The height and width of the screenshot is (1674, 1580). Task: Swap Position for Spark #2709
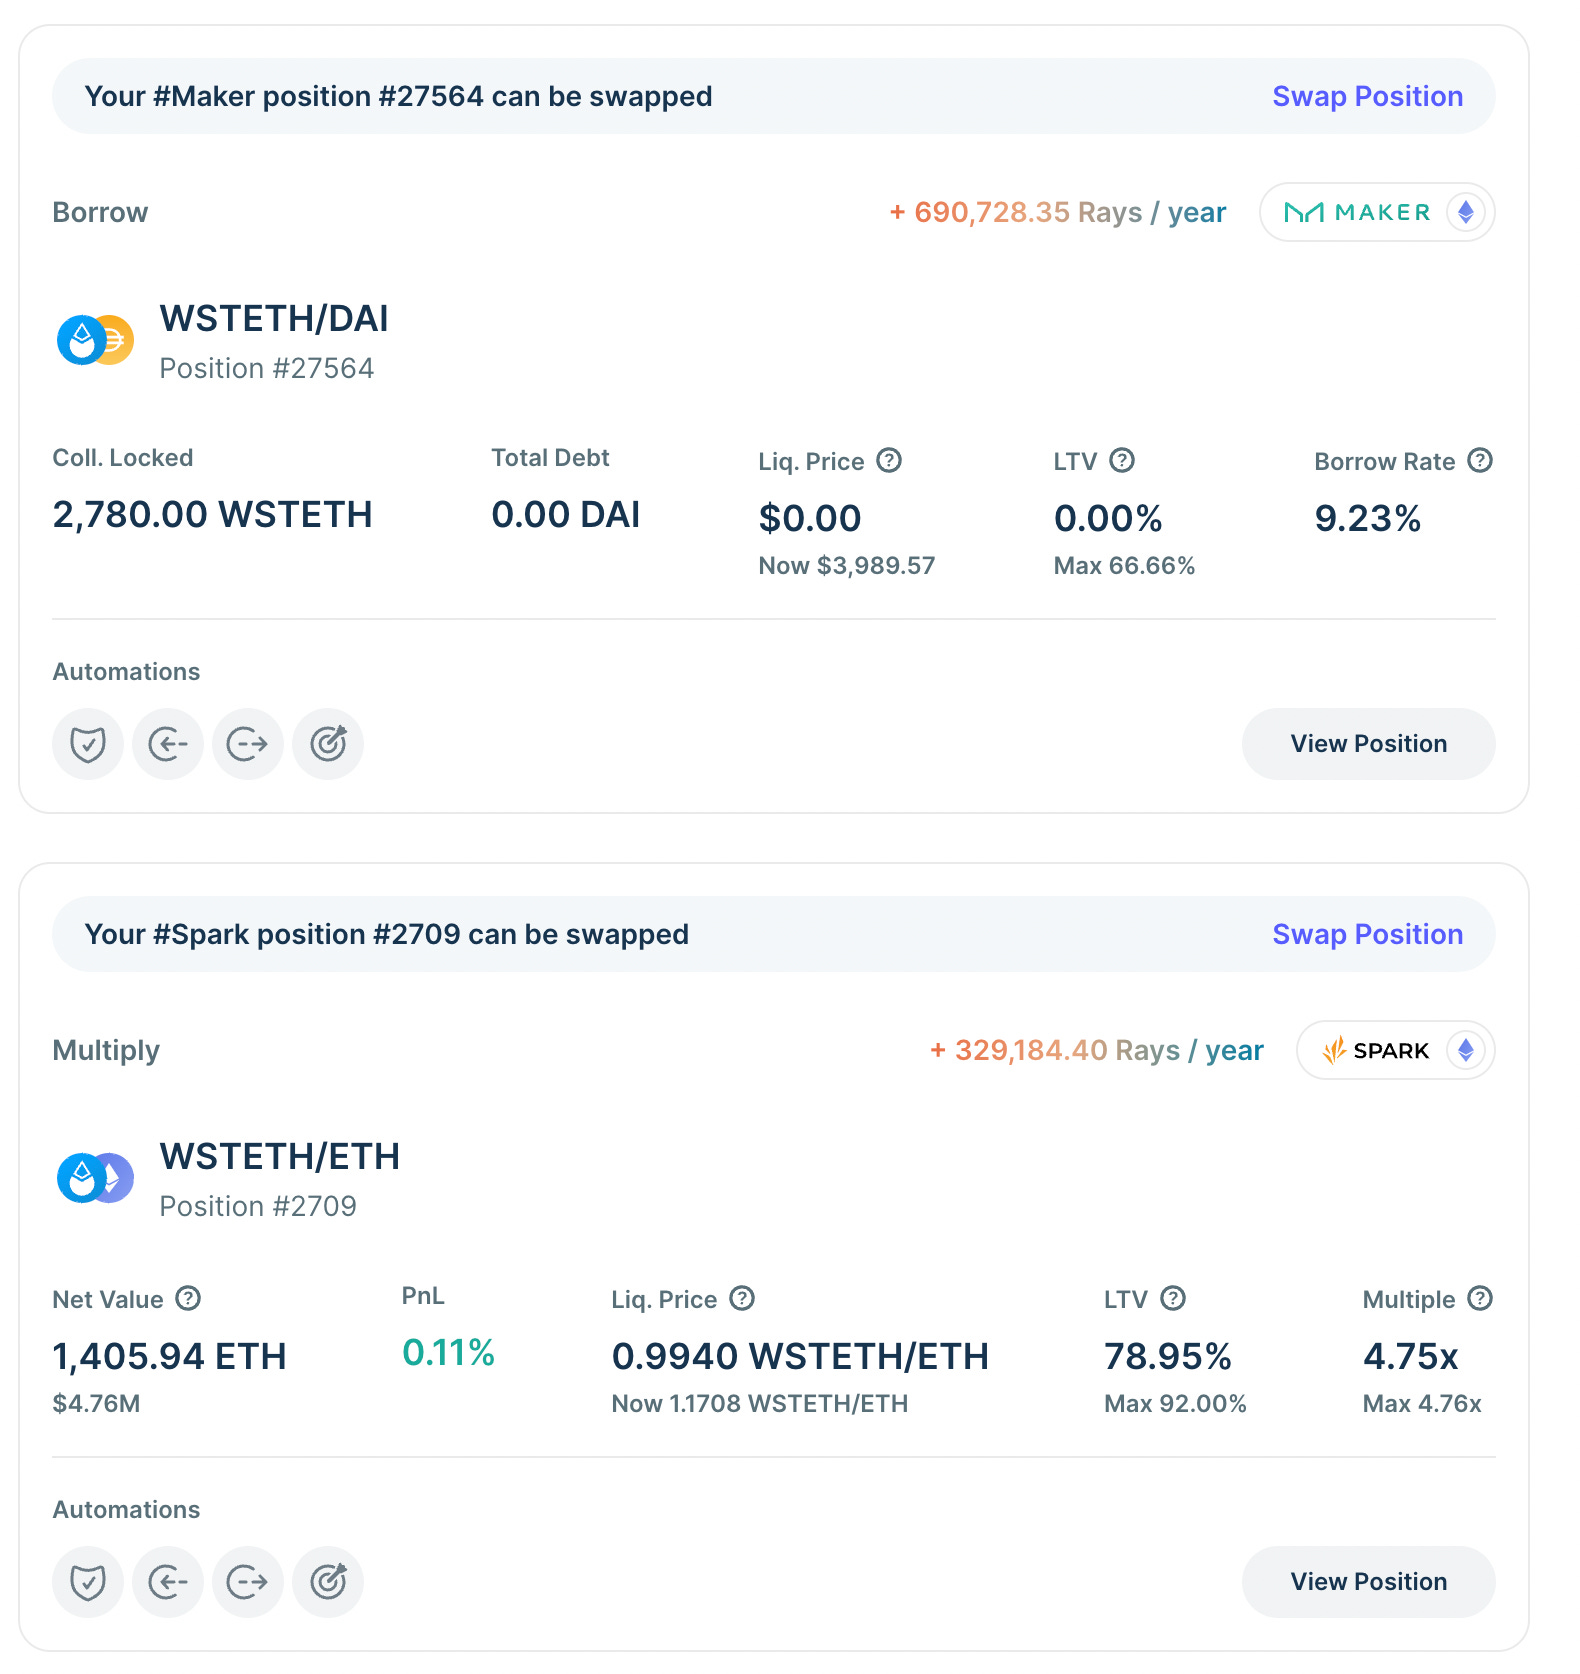tap(1367, 934)
